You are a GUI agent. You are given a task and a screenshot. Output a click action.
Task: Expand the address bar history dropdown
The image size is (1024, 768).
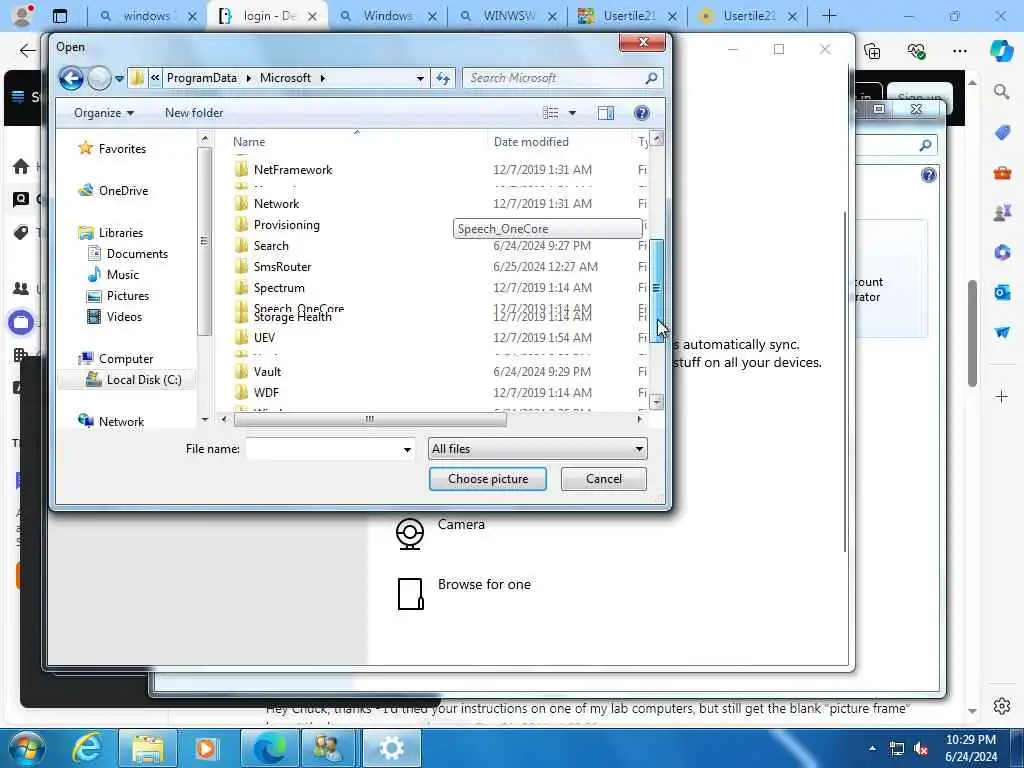tap(420, 78)
